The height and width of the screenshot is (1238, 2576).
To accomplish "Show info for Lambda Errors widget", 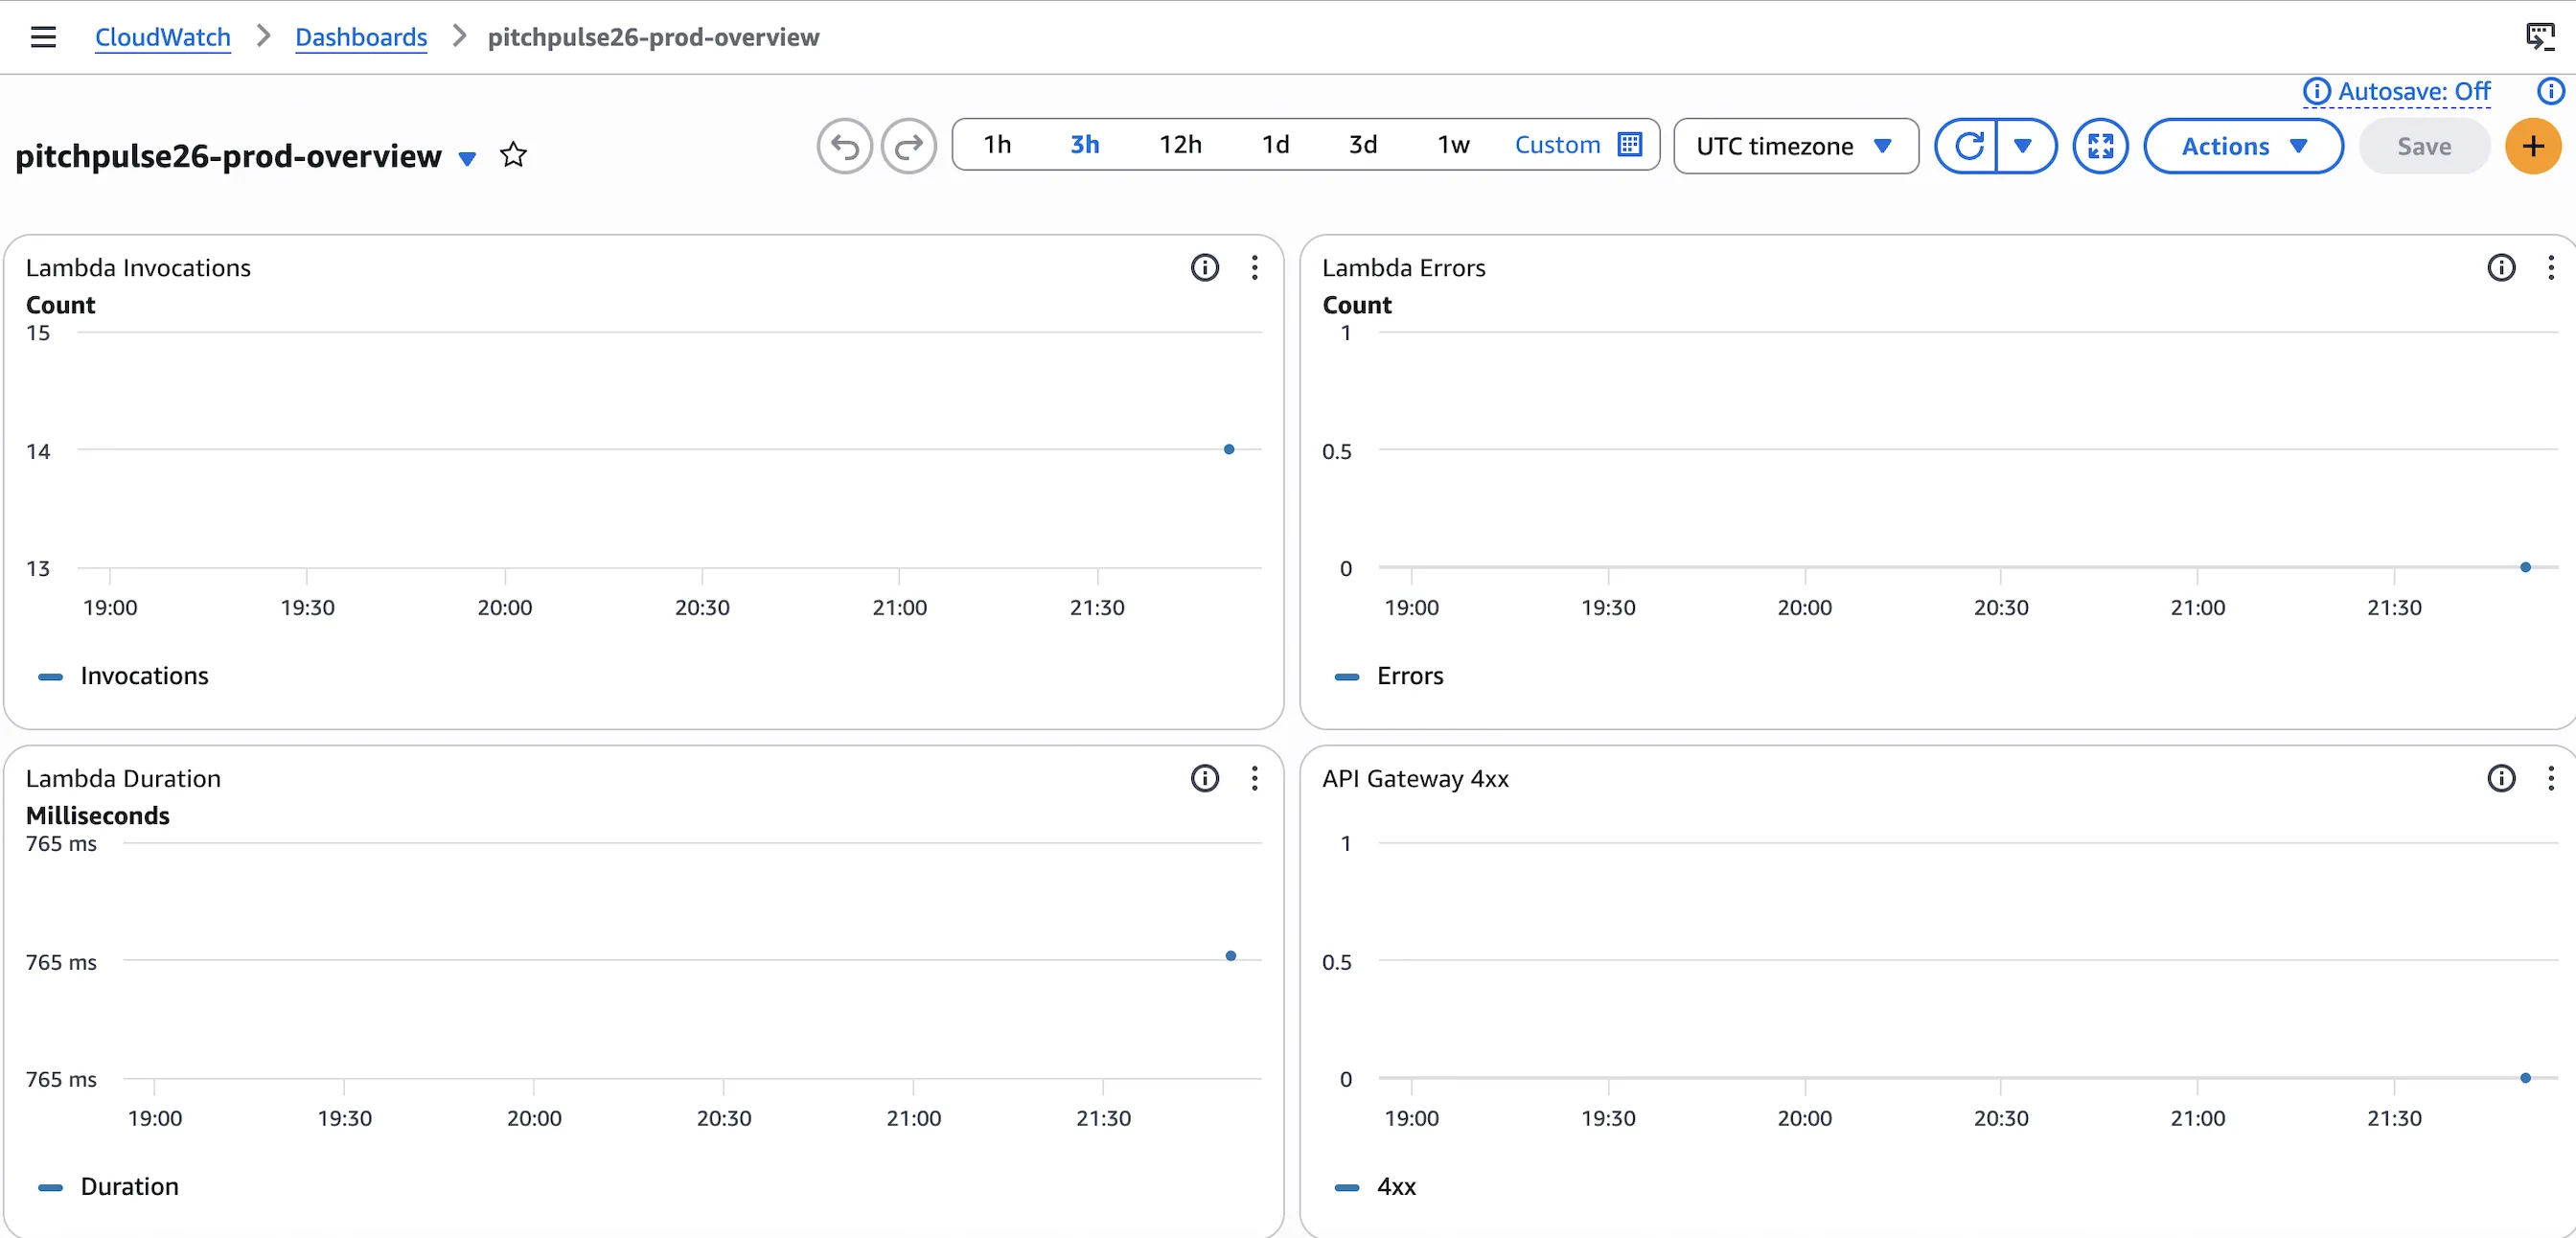I will [x=2501, y=267].
